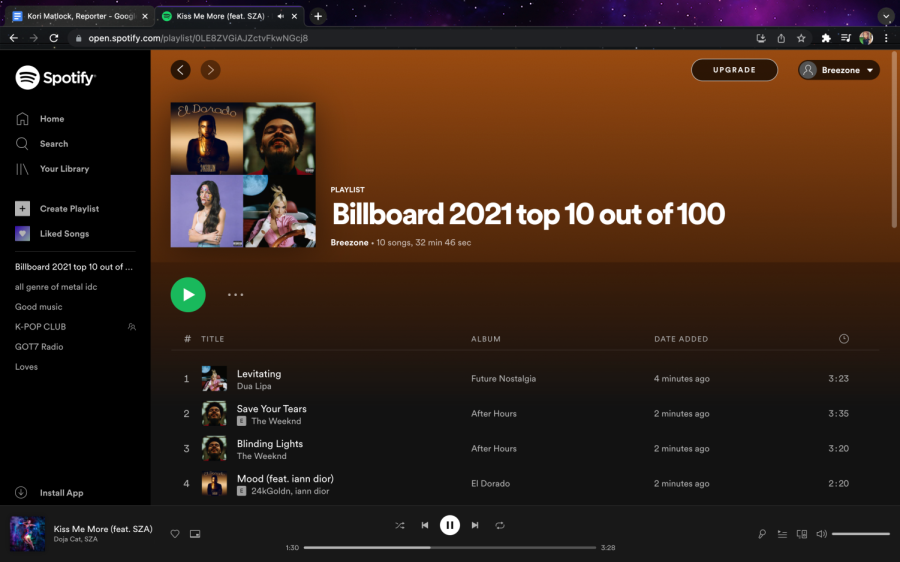Open the play queue icon
The image size is (900, 562).
tap(782, 534)
